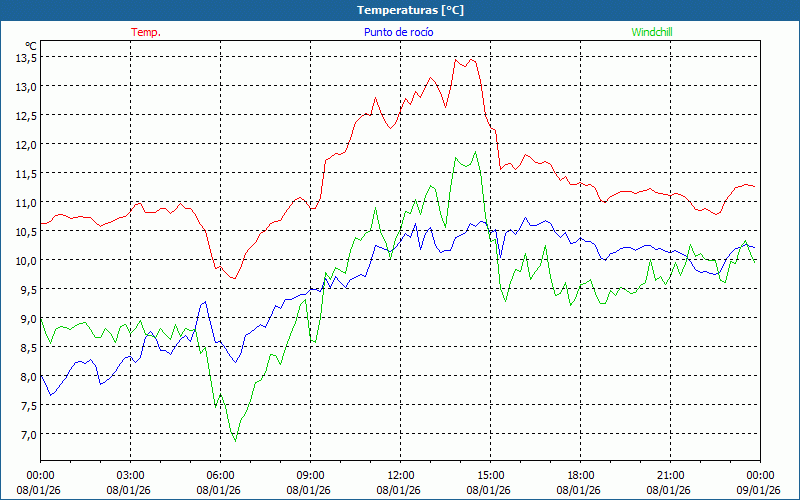Click the 12,0 value on the y-axis
The width and height of the screenshot is (800, 500).
click(x=25, y=145)
